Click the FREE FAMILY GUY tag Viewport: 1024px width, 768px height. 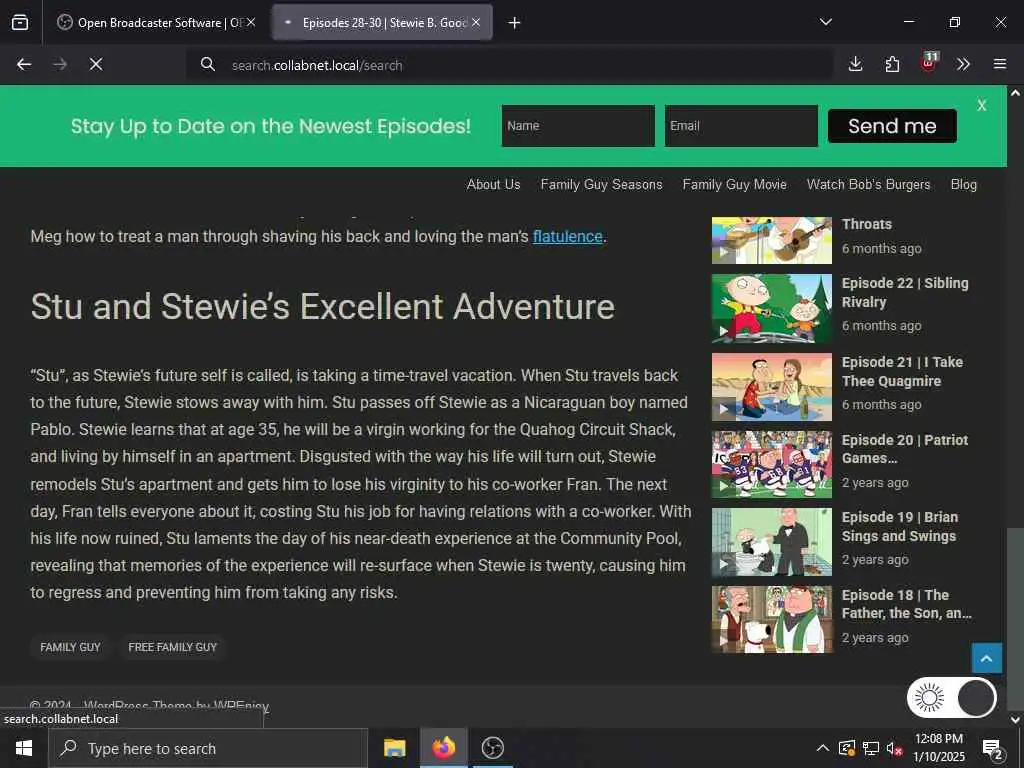click(172, 647)
